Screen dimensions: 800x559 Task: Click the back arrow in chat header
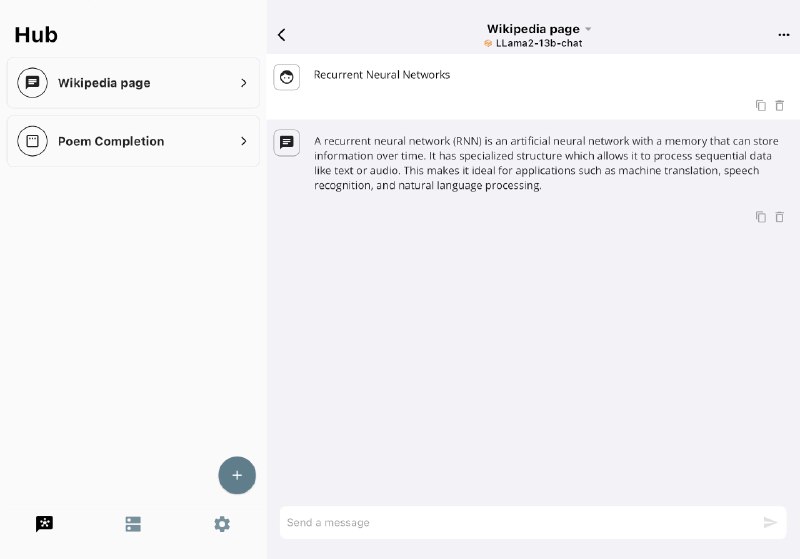[282, 35]
